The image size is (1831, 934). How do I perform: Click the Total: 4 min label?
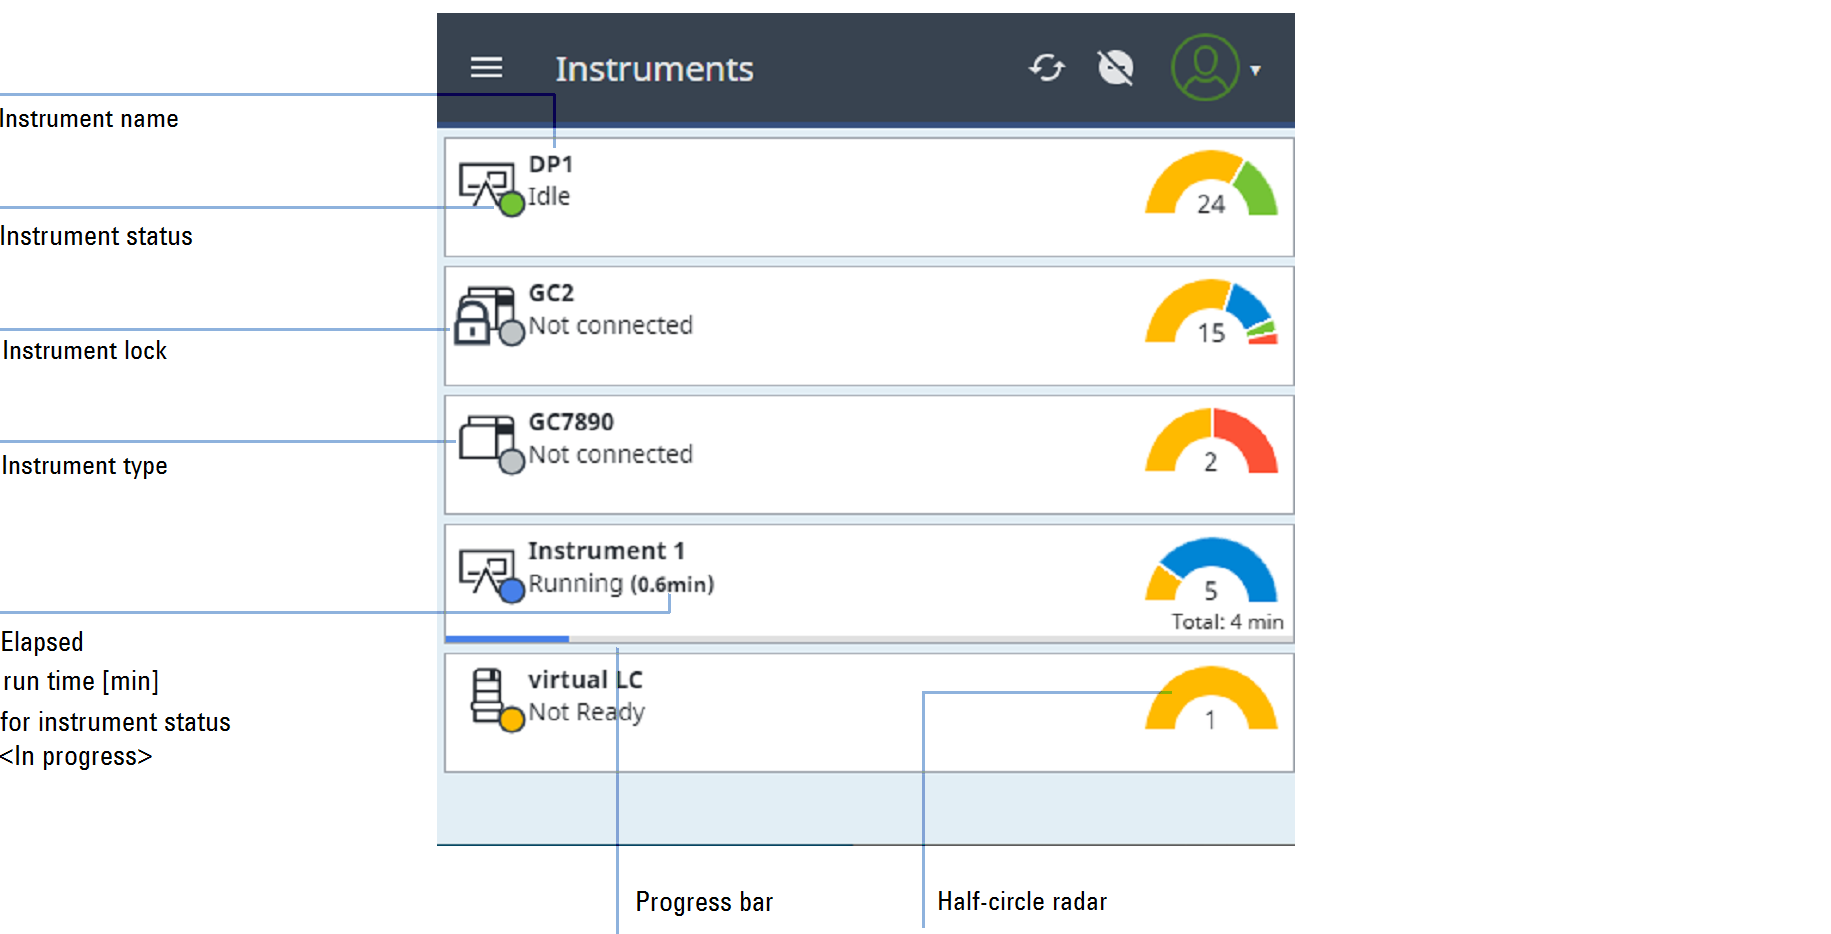[x=1227, y=622]
